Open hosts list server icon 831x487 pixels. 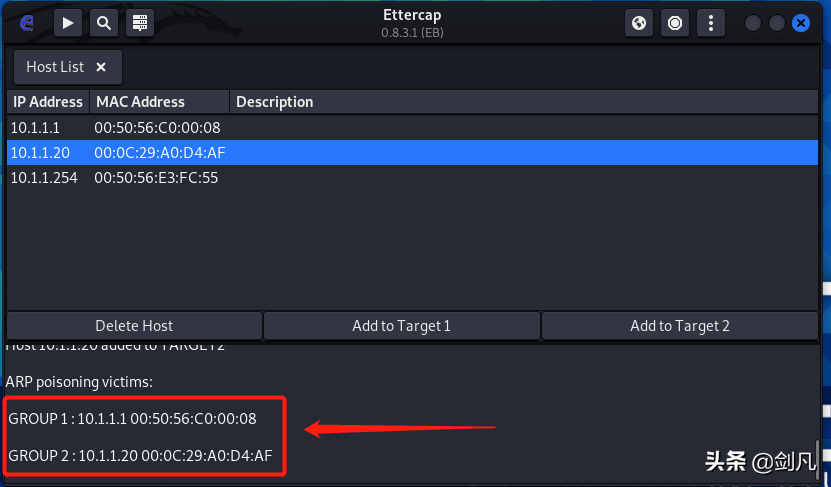pos(140,23)
